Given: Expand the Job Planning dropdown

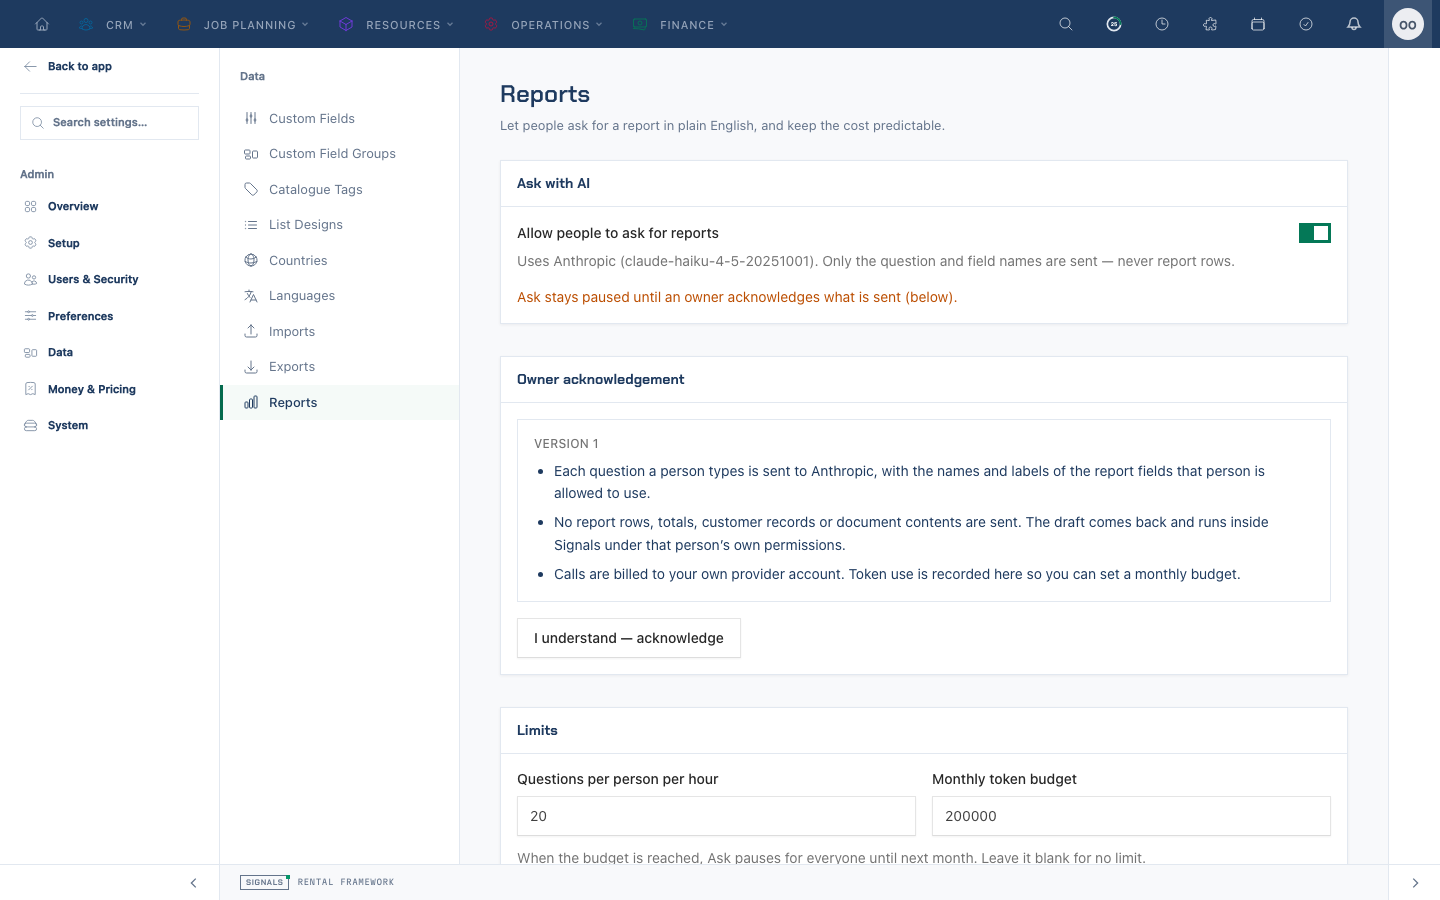Looking at the screenshot, I should pos(242,24).
